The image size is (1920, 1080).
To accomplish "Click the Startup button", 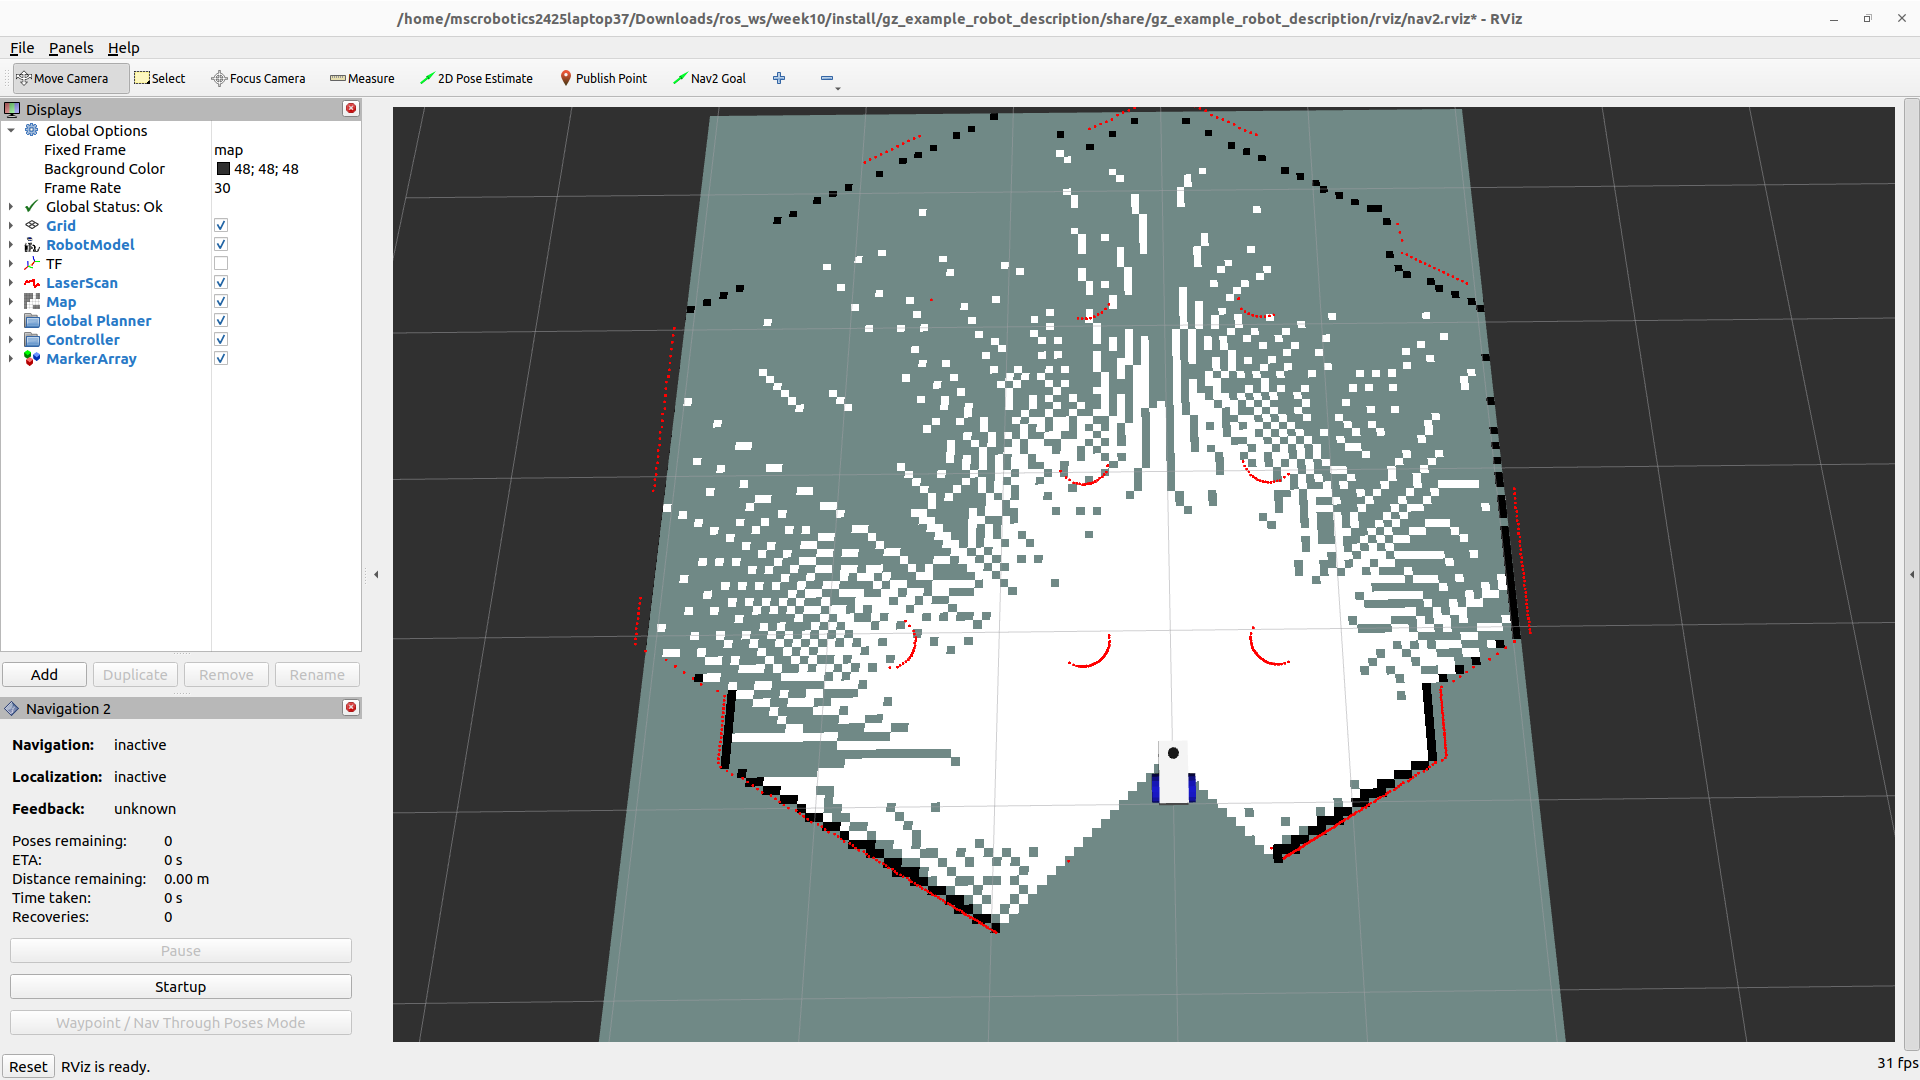I will tap(181, 986).
